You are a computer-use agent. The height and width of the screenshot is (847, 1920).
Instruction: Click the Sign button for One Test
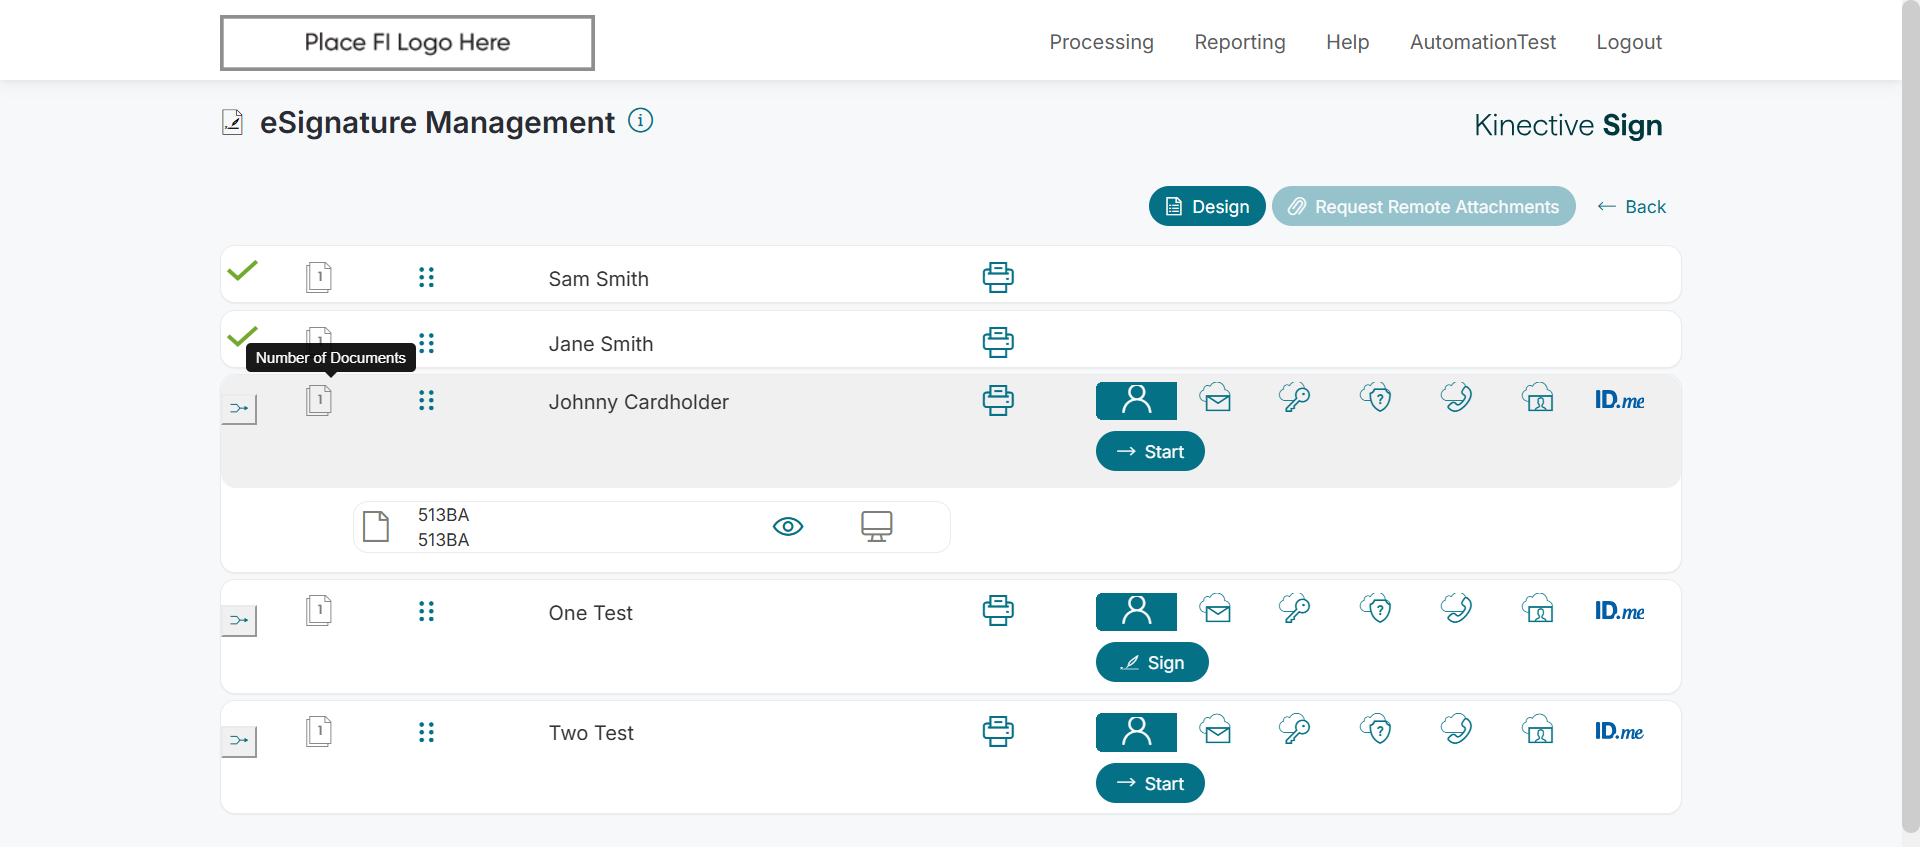tap(1152, 663)
